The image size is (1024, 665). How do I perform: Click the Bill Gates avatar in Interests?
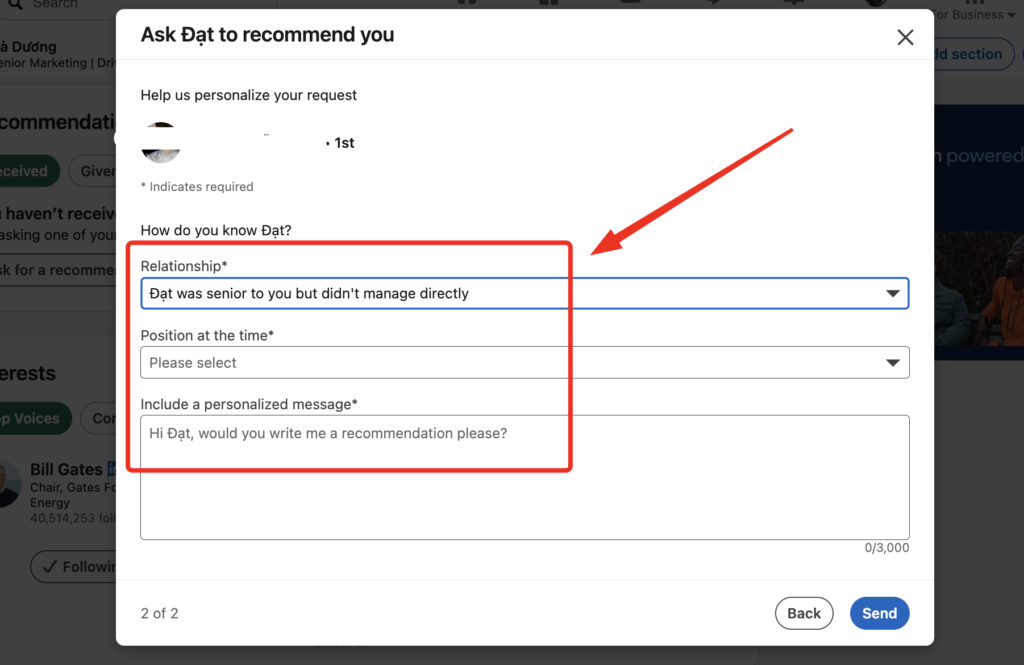[9, 484]
